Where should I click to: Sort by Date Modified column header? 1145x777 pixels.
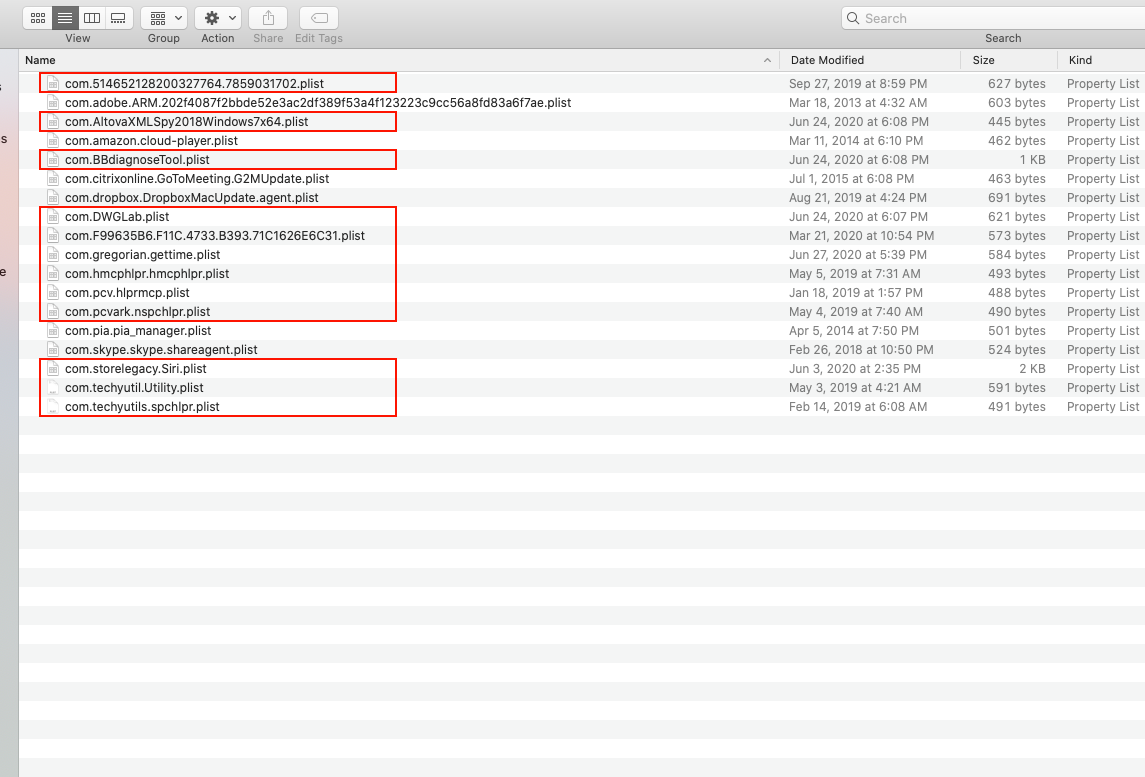(827, 60)
